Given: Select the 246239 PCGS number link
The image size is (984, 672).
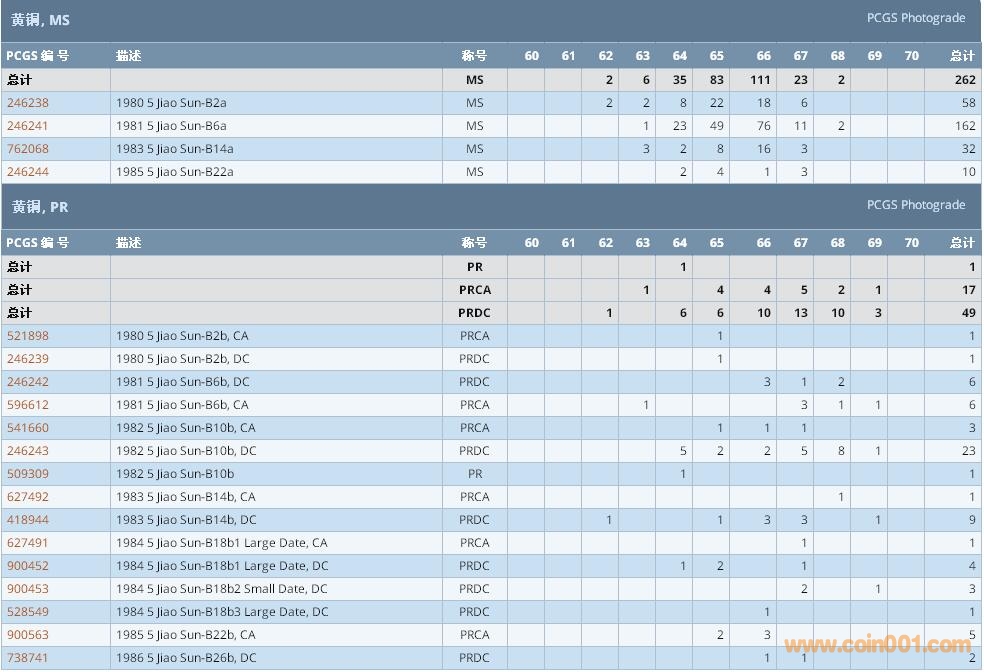Looking at the screenshot, I should click(x=28, y=359).
